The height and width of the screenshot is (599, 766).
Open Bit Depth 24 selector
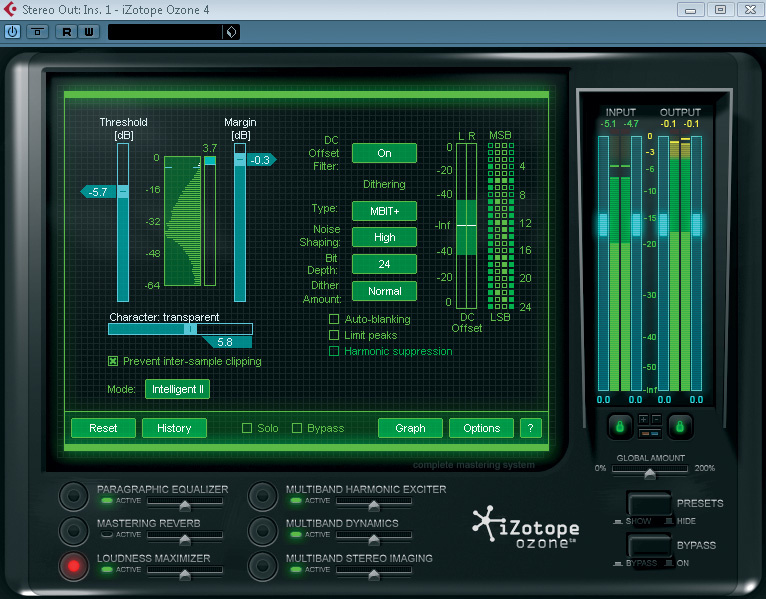[x=384, y=264]
